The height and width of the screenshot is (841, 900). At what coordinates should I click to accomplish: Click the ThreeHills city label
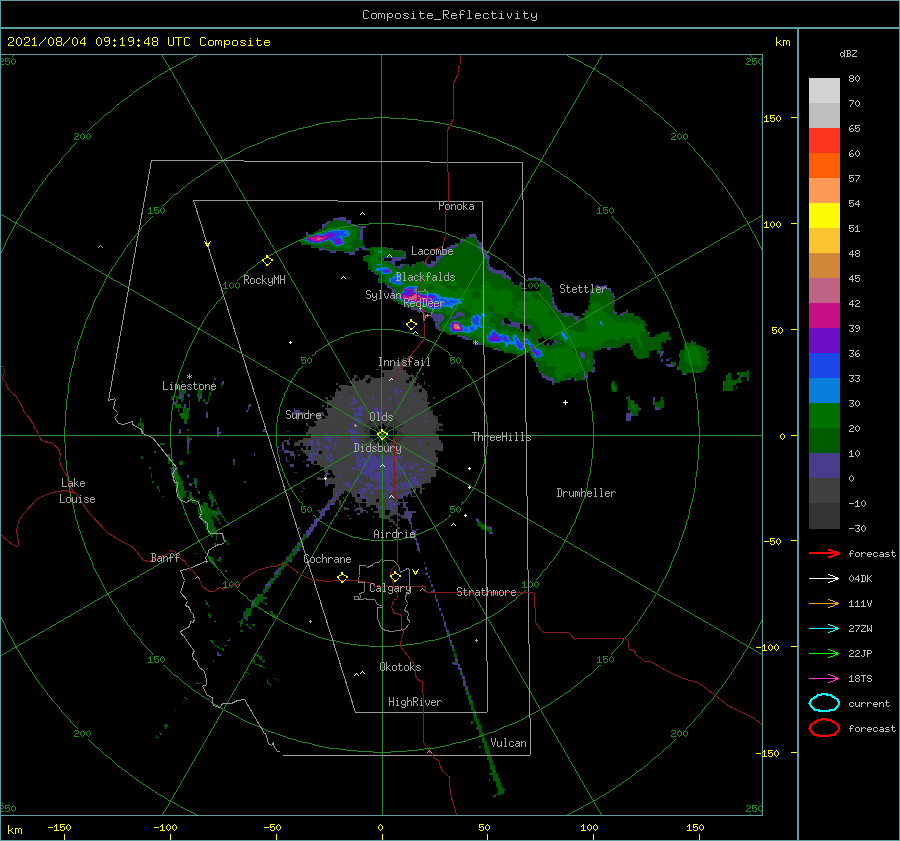pyautogui.click(x=502, y=437)
